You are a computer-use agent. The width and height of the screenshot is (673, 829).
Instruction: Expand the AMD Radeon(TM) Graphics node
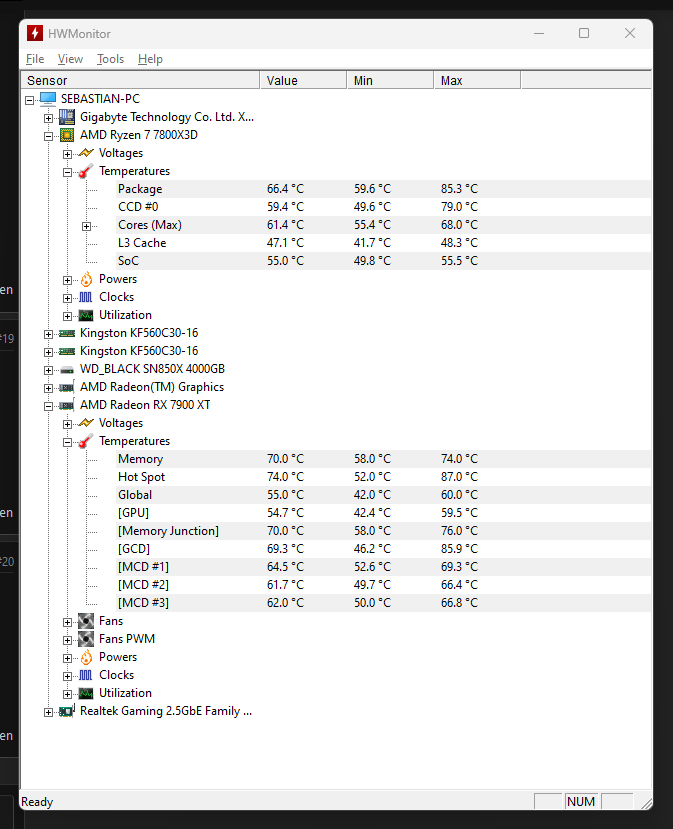[49, 388]
